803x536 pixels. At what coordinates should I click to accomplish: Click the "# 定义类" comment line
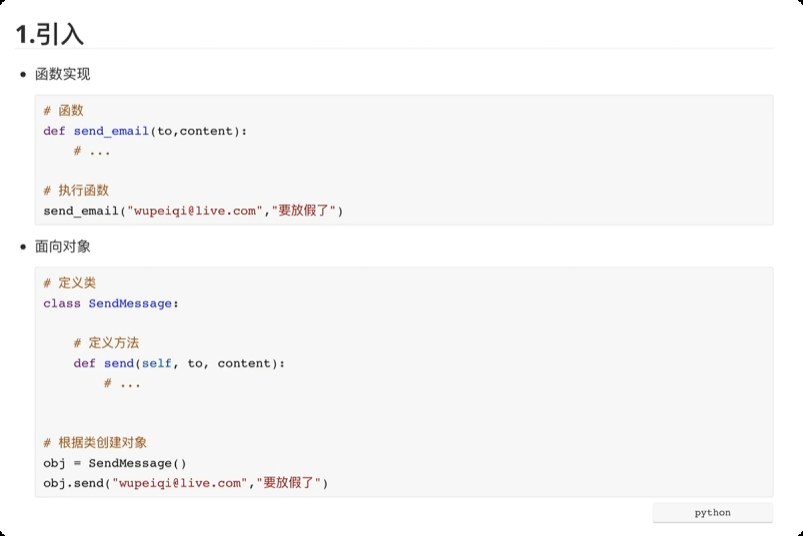(69, 283)
